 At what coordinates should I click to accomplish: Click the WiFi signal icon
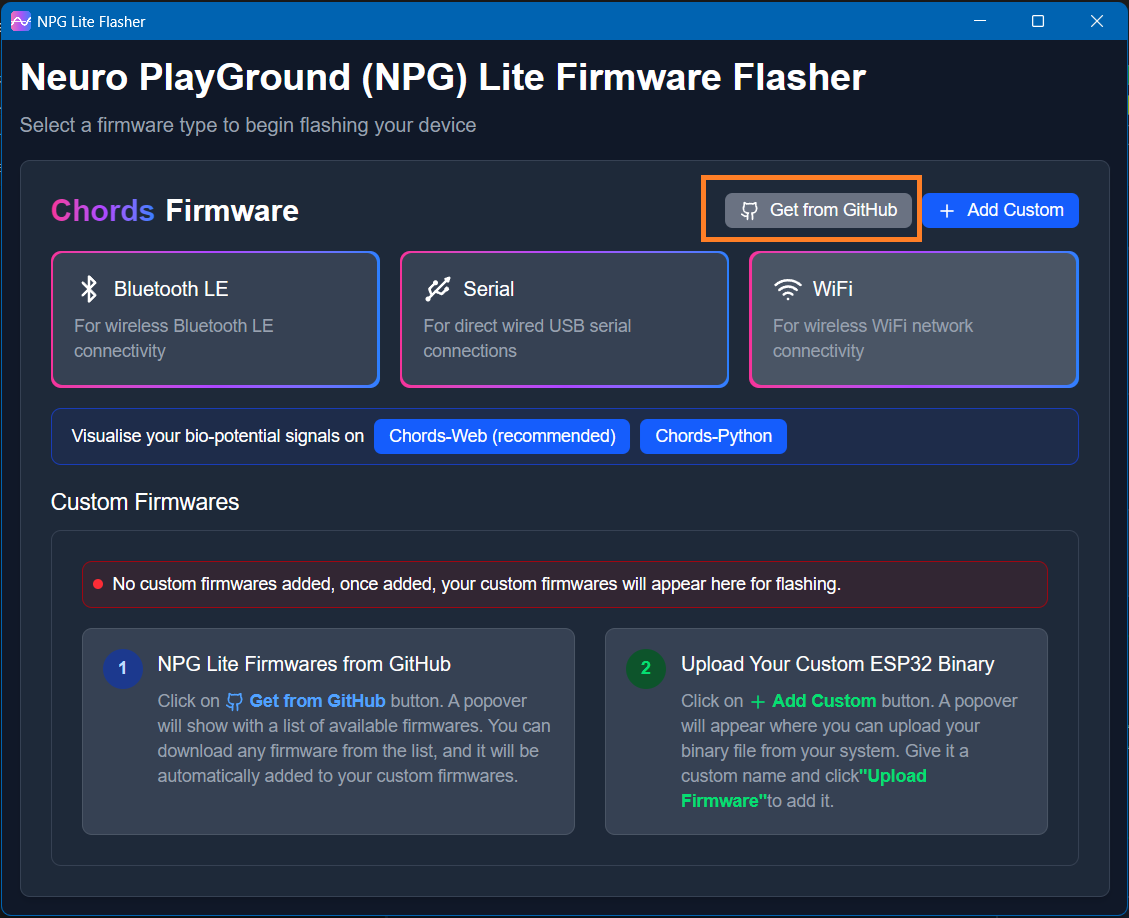coord(788,289)
